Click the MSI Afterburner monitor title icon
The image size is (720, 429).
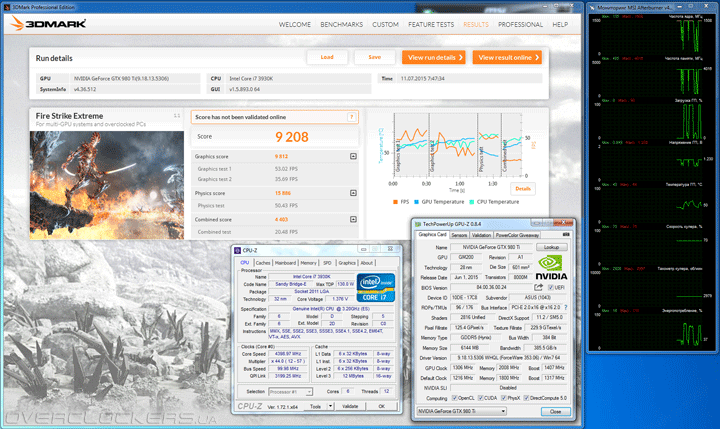coord(592,7)
